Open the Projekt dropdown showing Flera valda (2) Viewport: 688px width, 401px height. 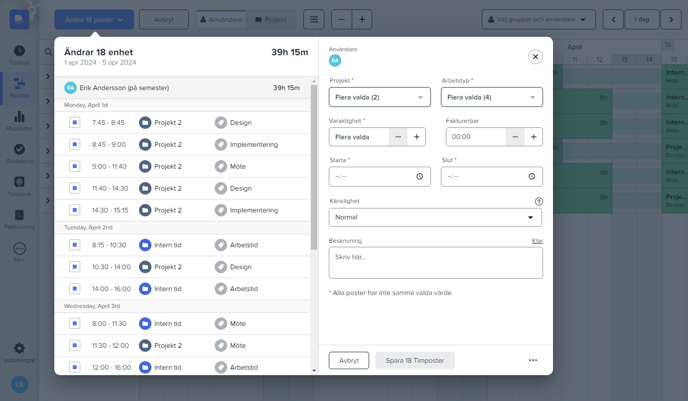(379, 97)
